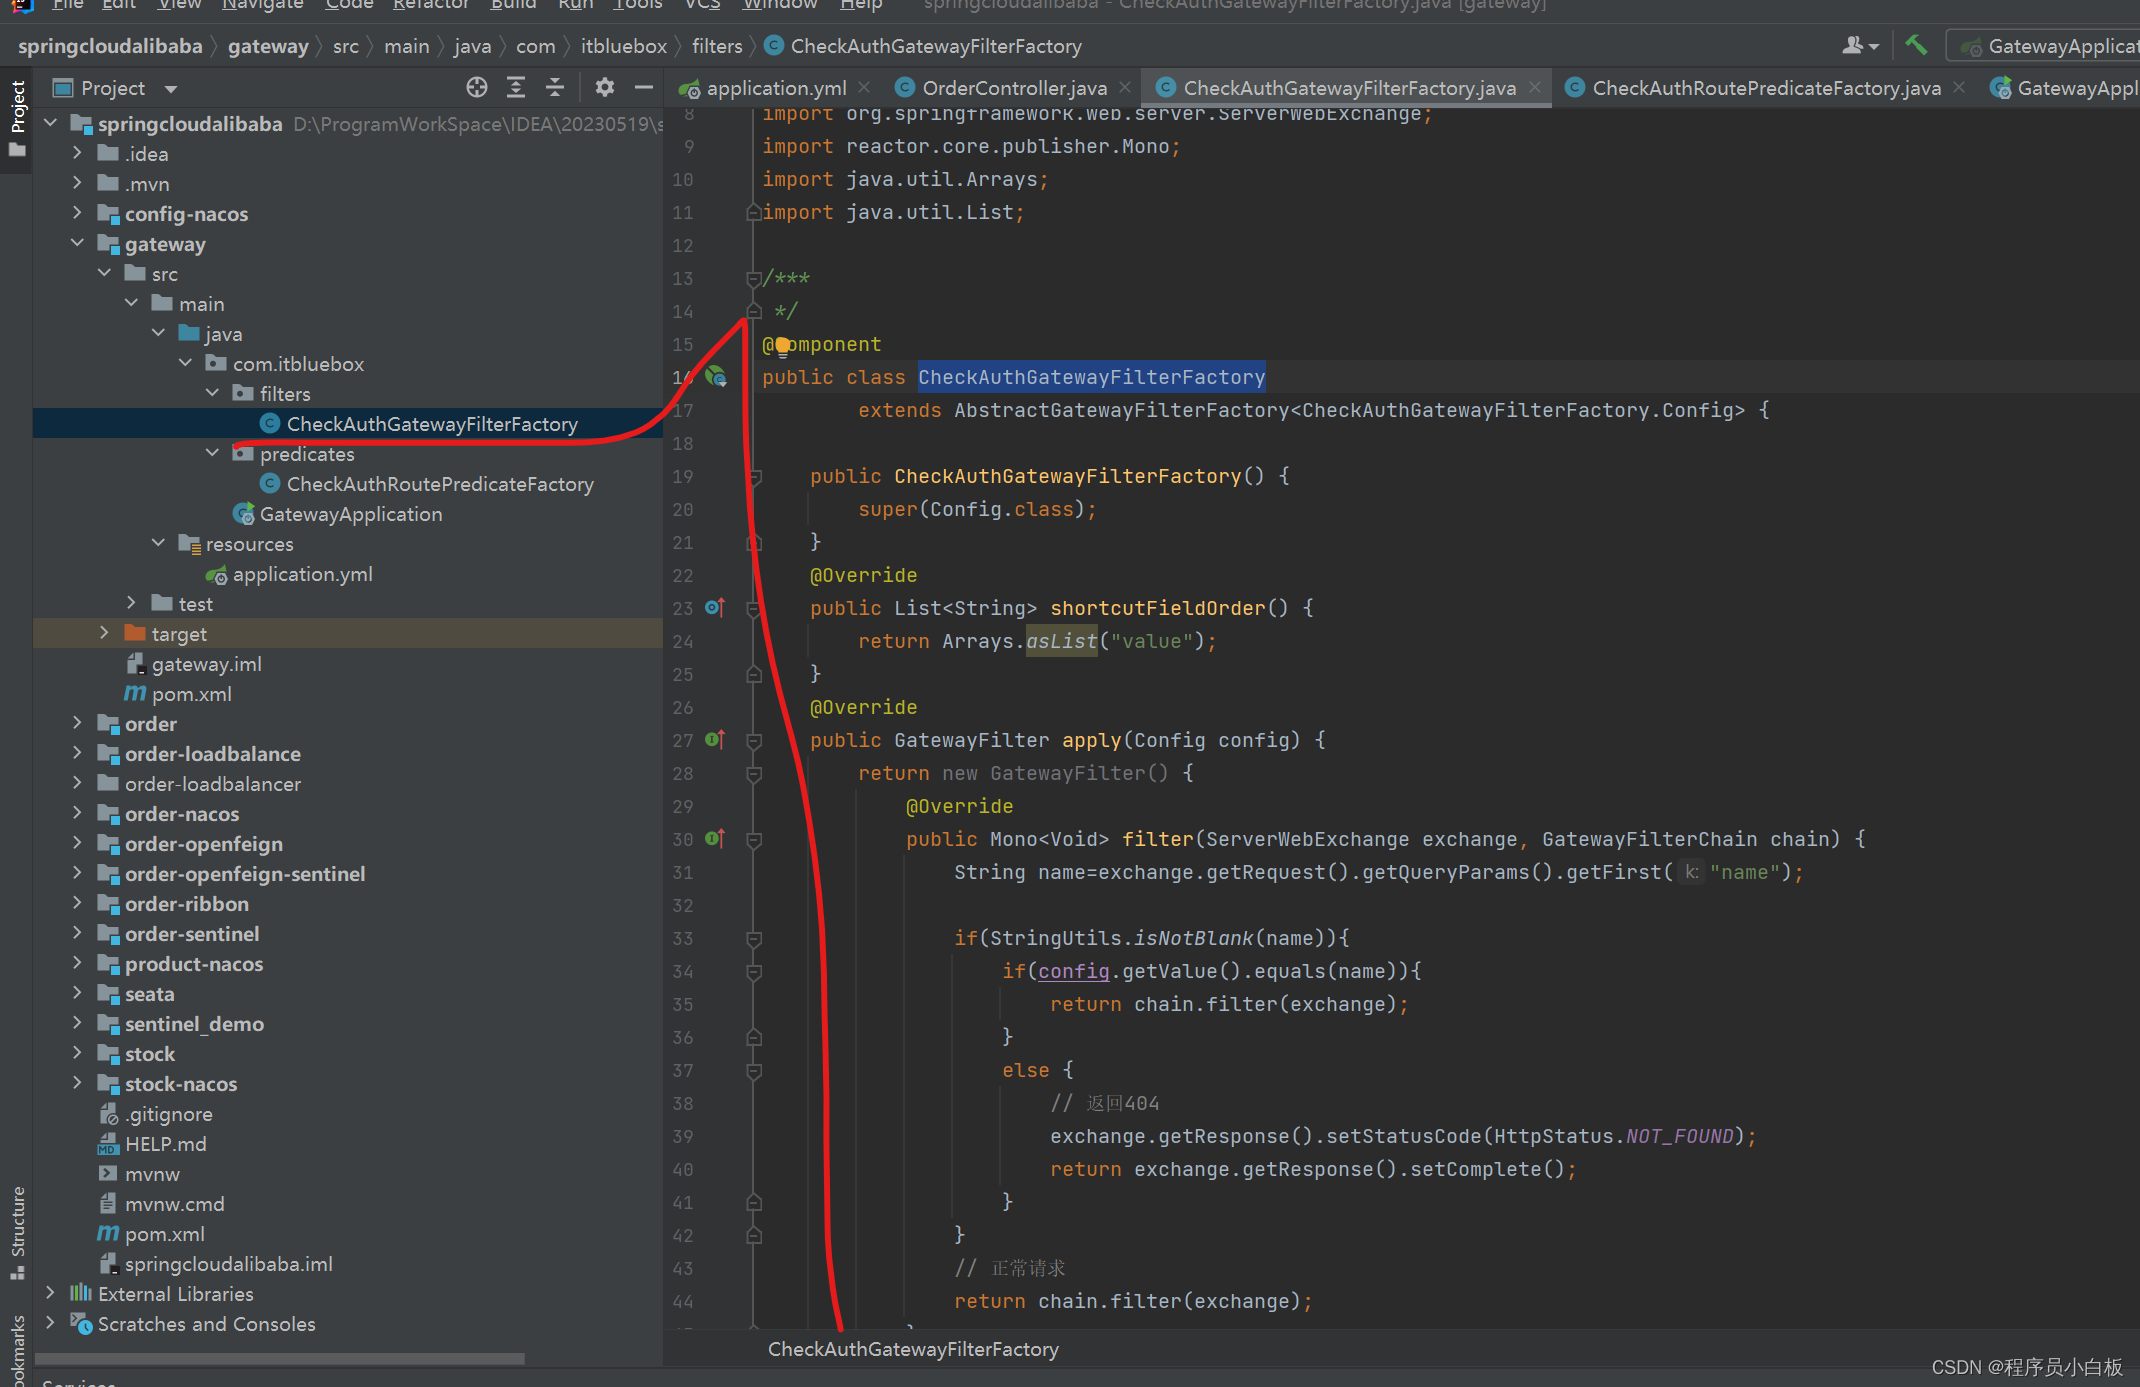This screenshot has width=2140, height=1387.
Task: Open Project view dropdown arrow
Action: tap(171, 89)
